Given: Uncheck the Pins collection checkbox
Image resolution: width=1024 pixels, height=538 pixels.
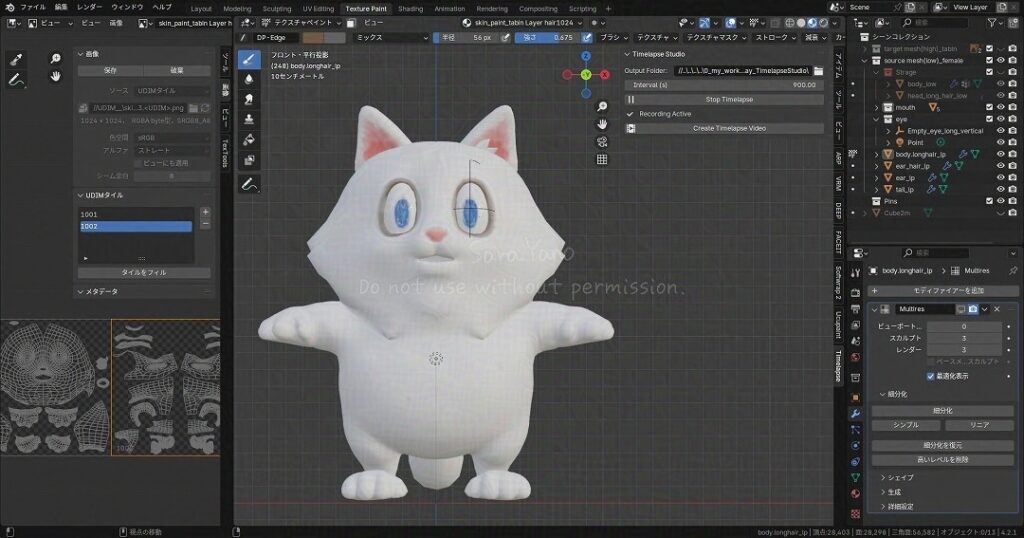Looking at the screenshot, I should pyautogui.click(x=989, y=201).
